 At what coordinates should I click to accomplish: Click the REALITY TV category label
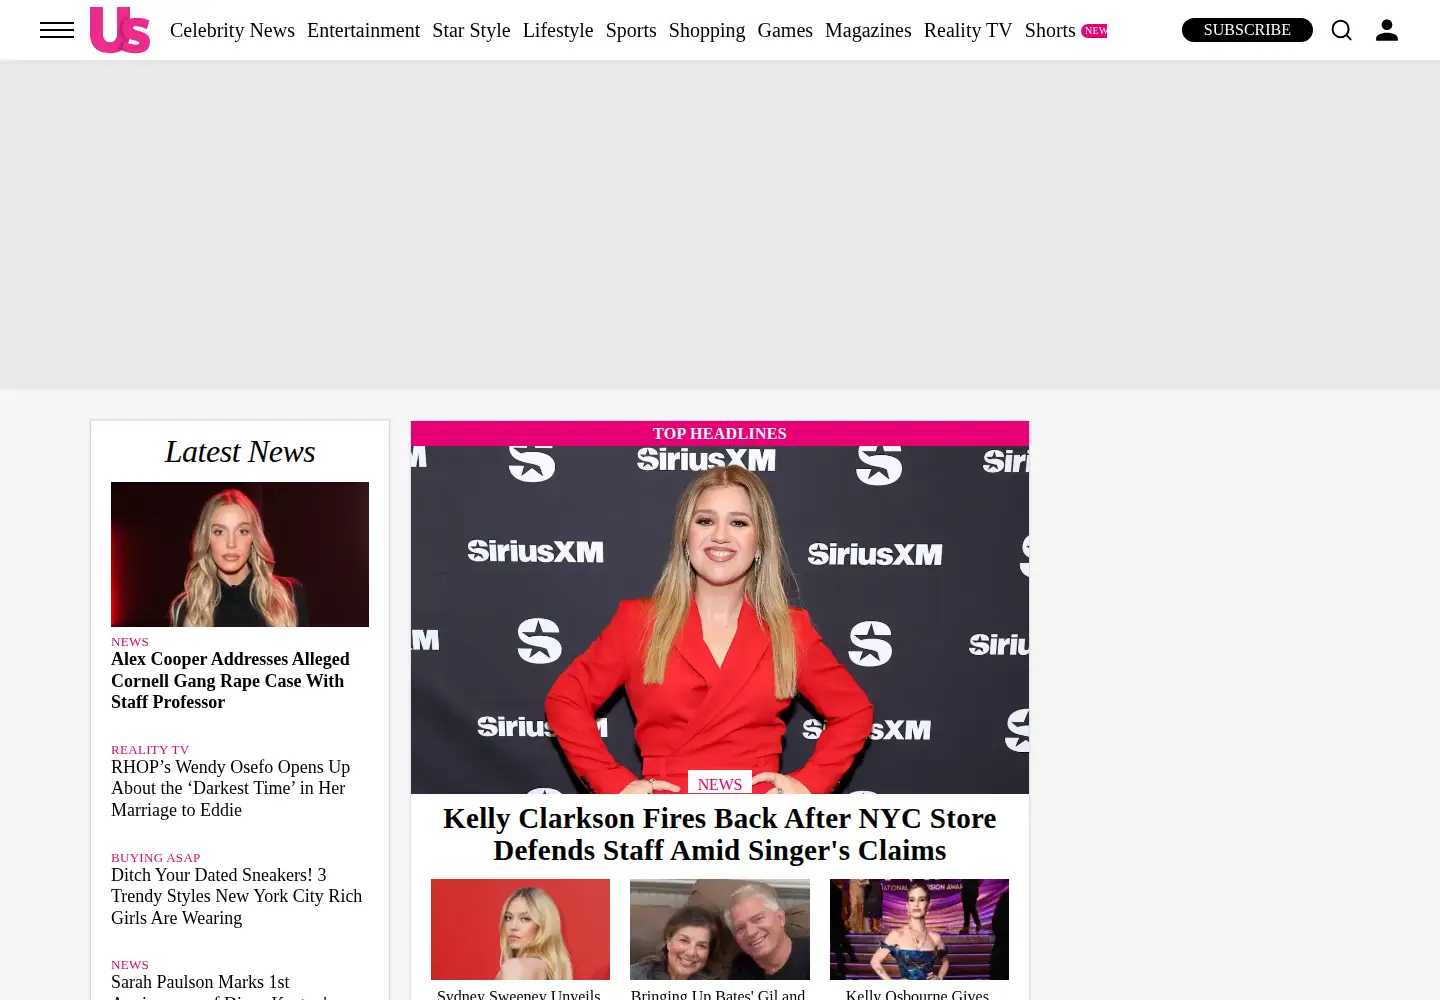(x=150, y=749)
